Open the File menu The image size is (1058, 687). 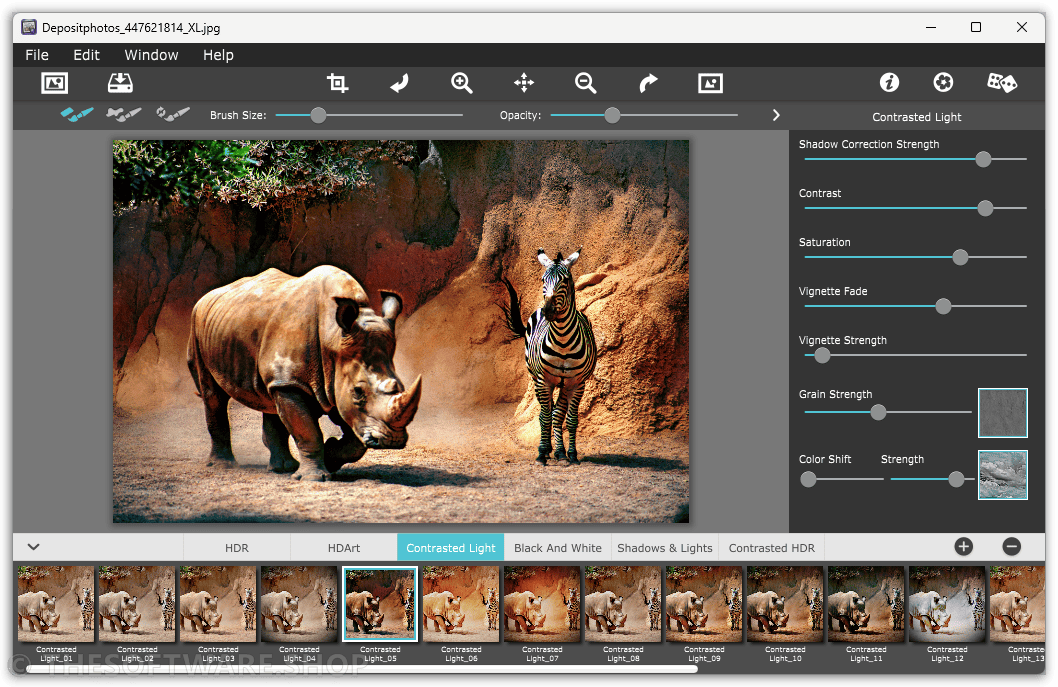[x=37, y=55]
